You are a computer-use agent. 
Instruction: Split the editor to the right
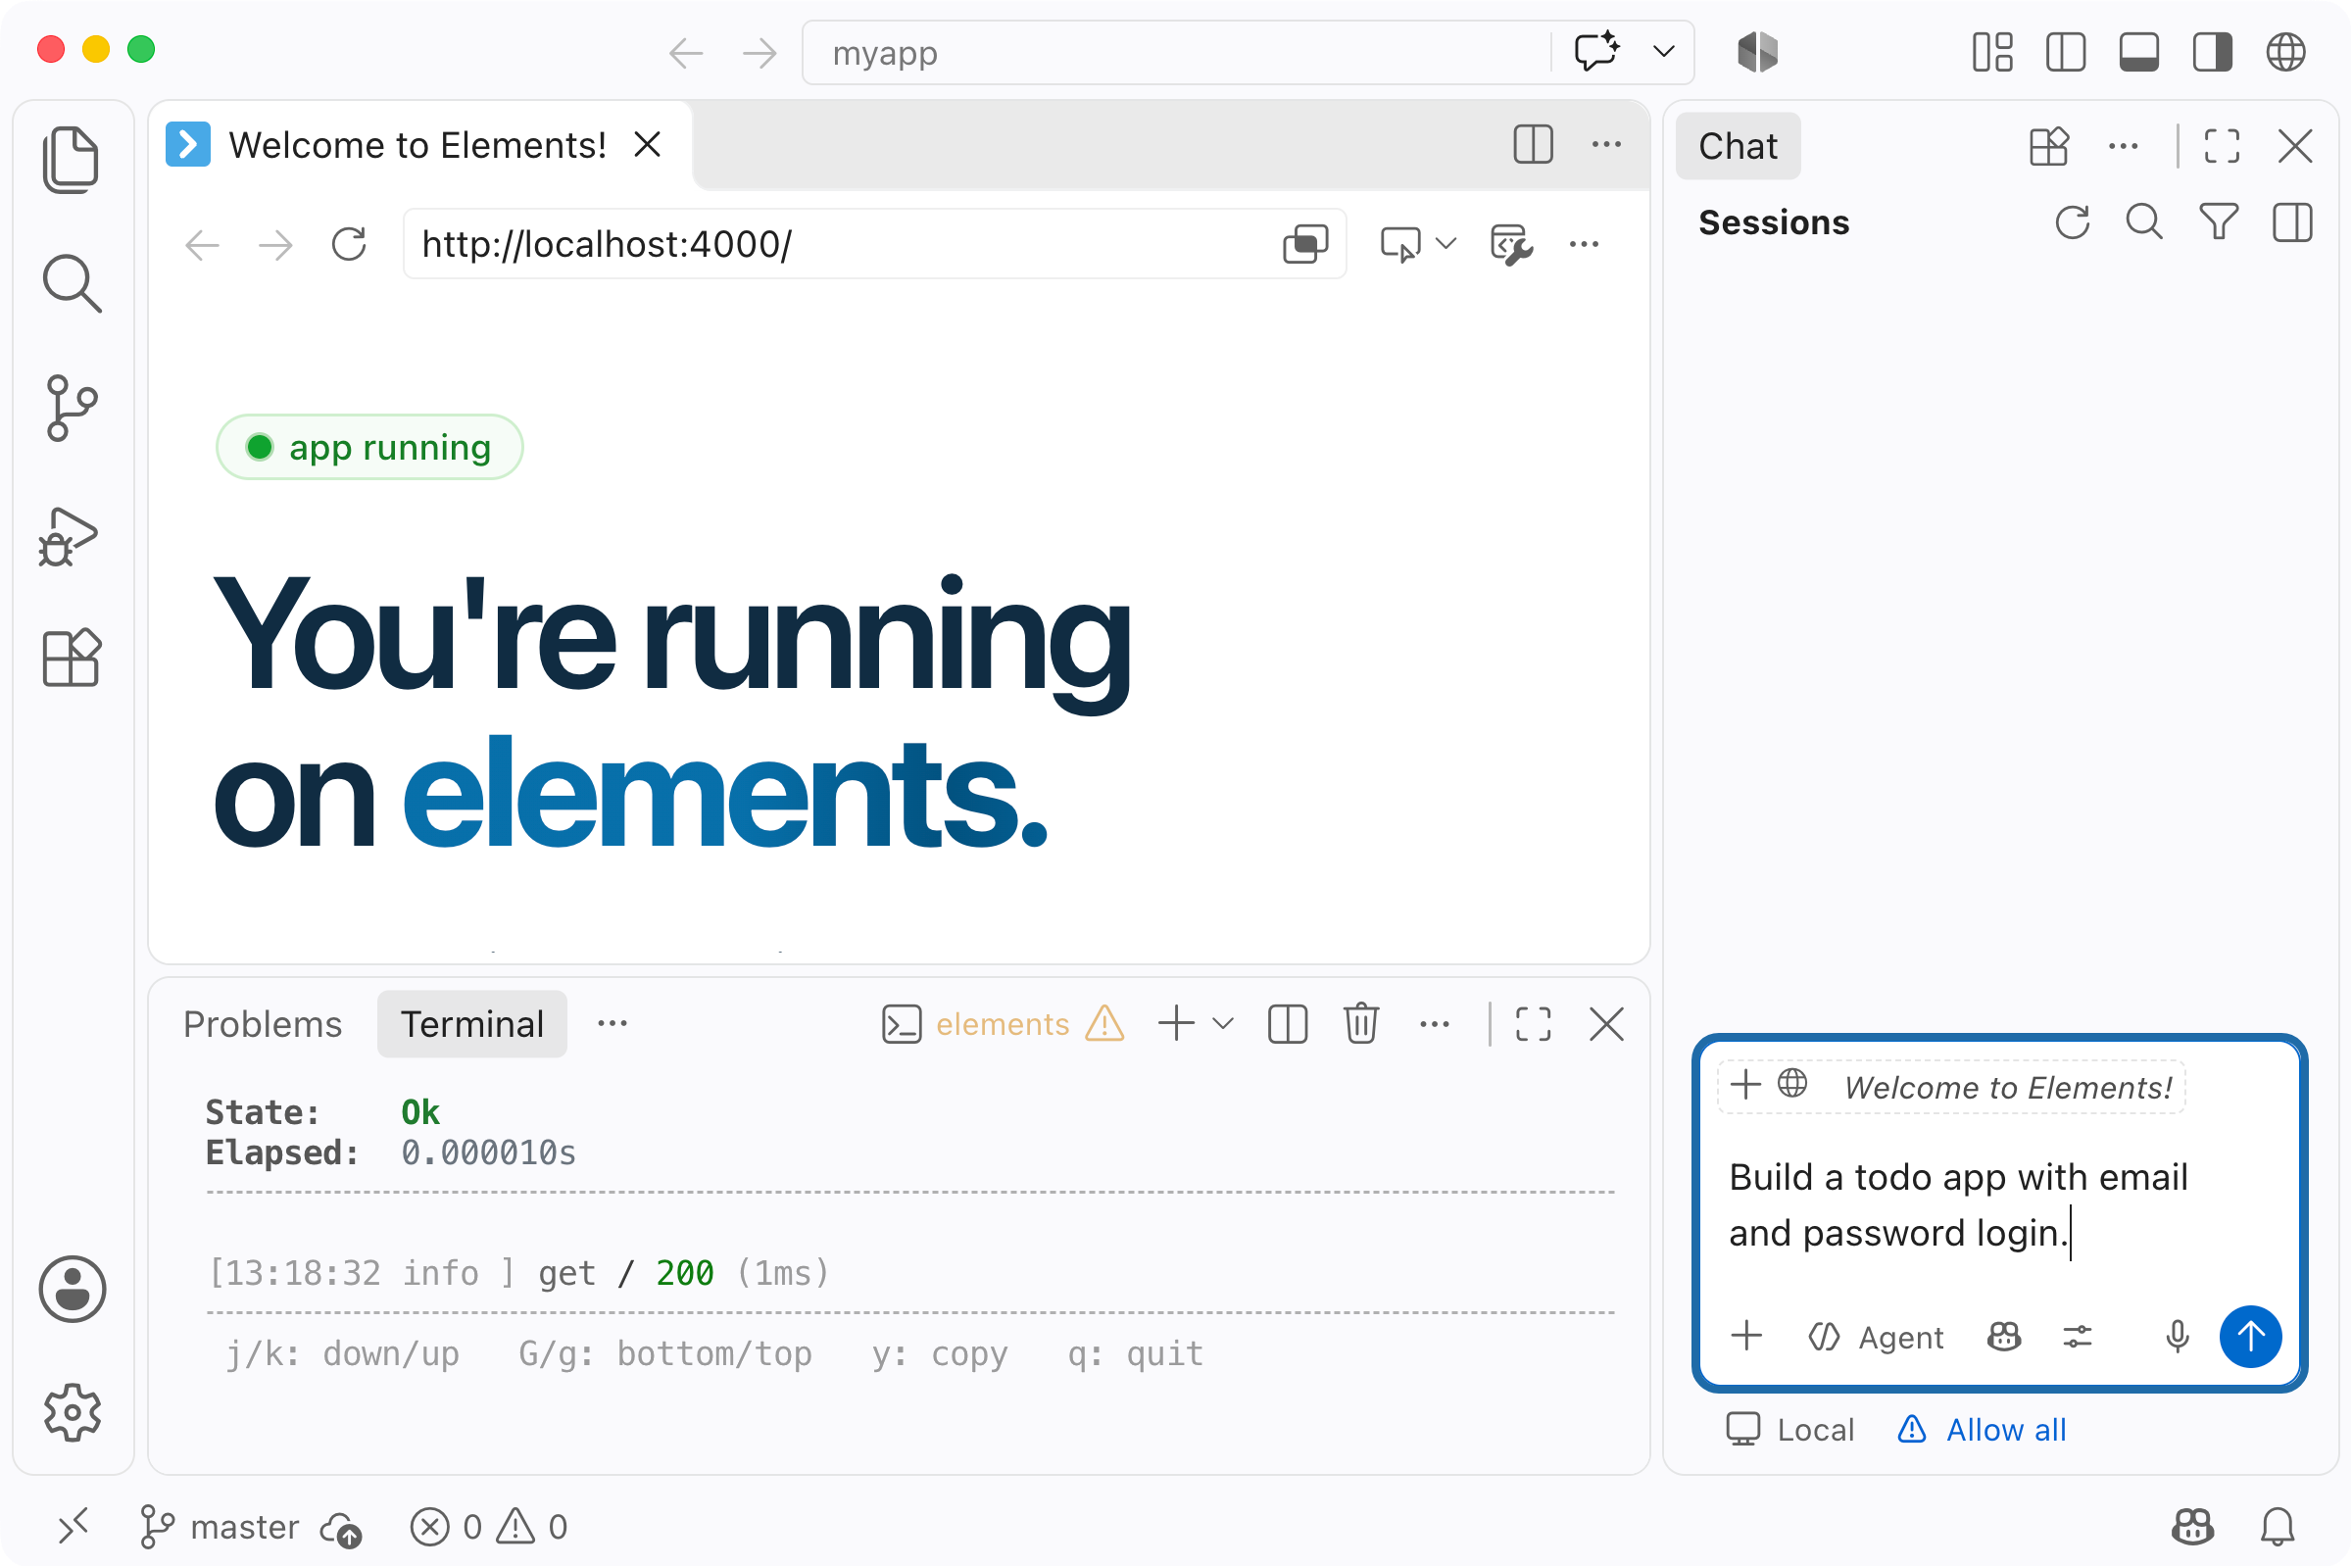pyautogui.click(x=1533, y=145)
